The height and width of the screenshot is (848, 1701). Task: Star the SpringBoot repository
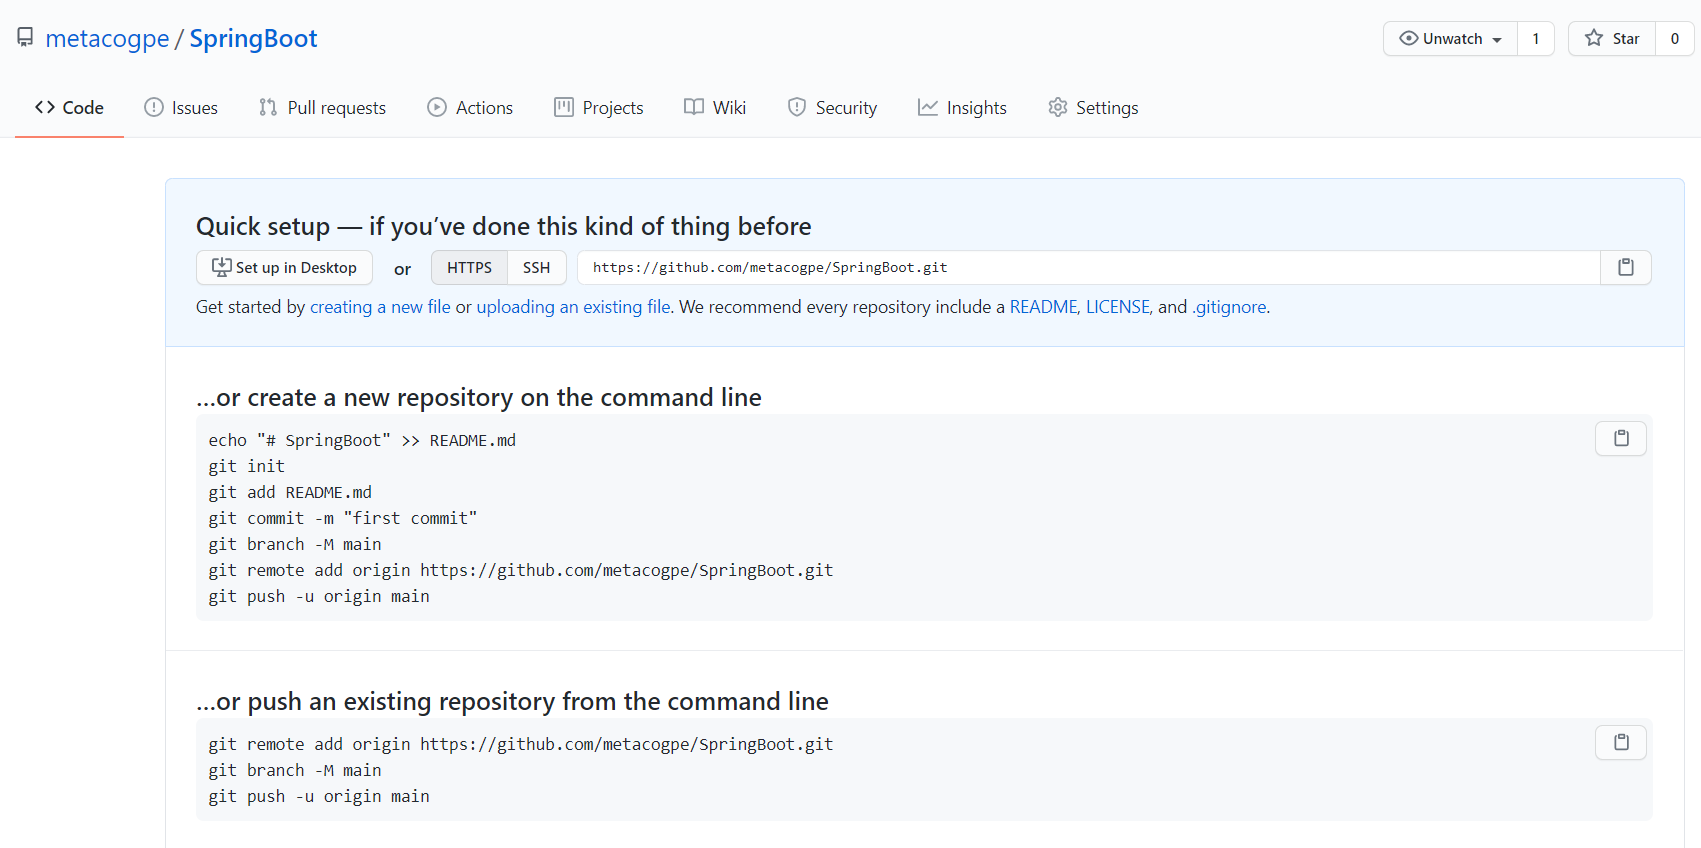point(1612,39)
